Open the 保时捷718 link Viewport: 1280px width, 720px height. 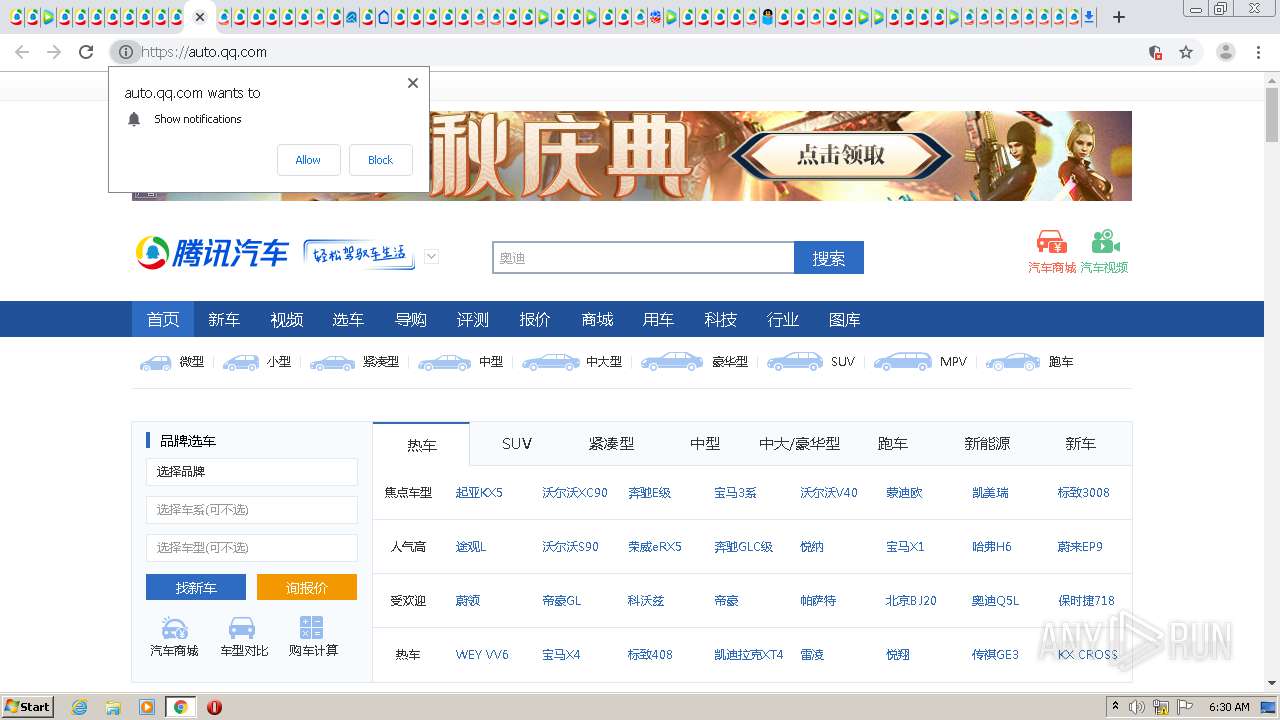1086,601
